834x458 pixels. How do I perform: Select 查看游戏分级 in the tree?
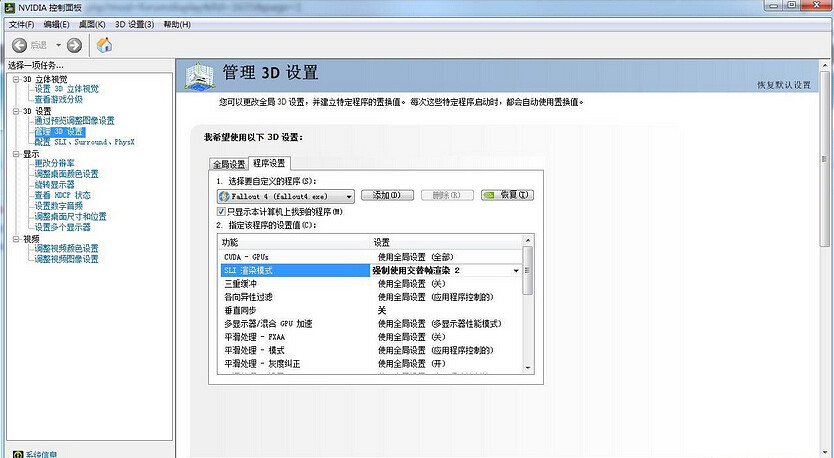[x=59, y=99]
